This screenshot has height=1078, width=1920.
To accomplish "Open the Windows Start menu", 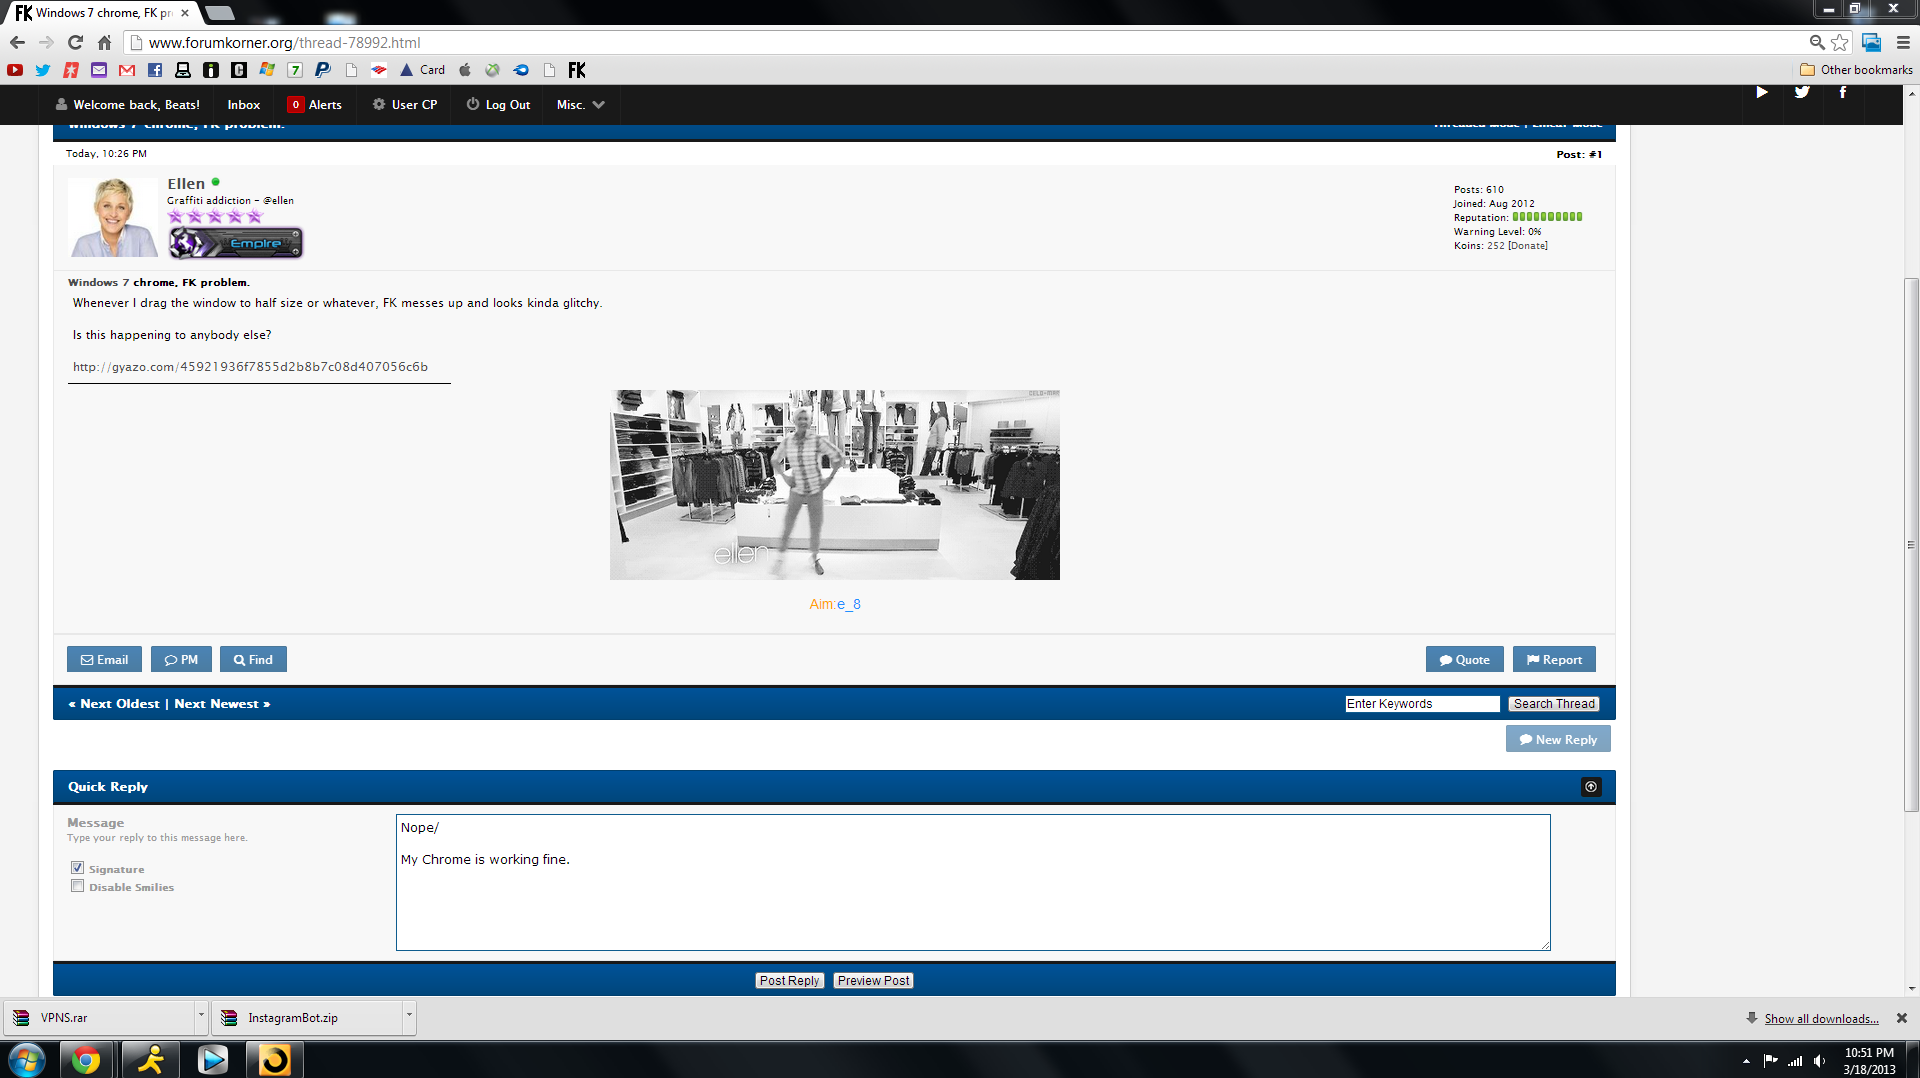I will tap(27, 1059).
